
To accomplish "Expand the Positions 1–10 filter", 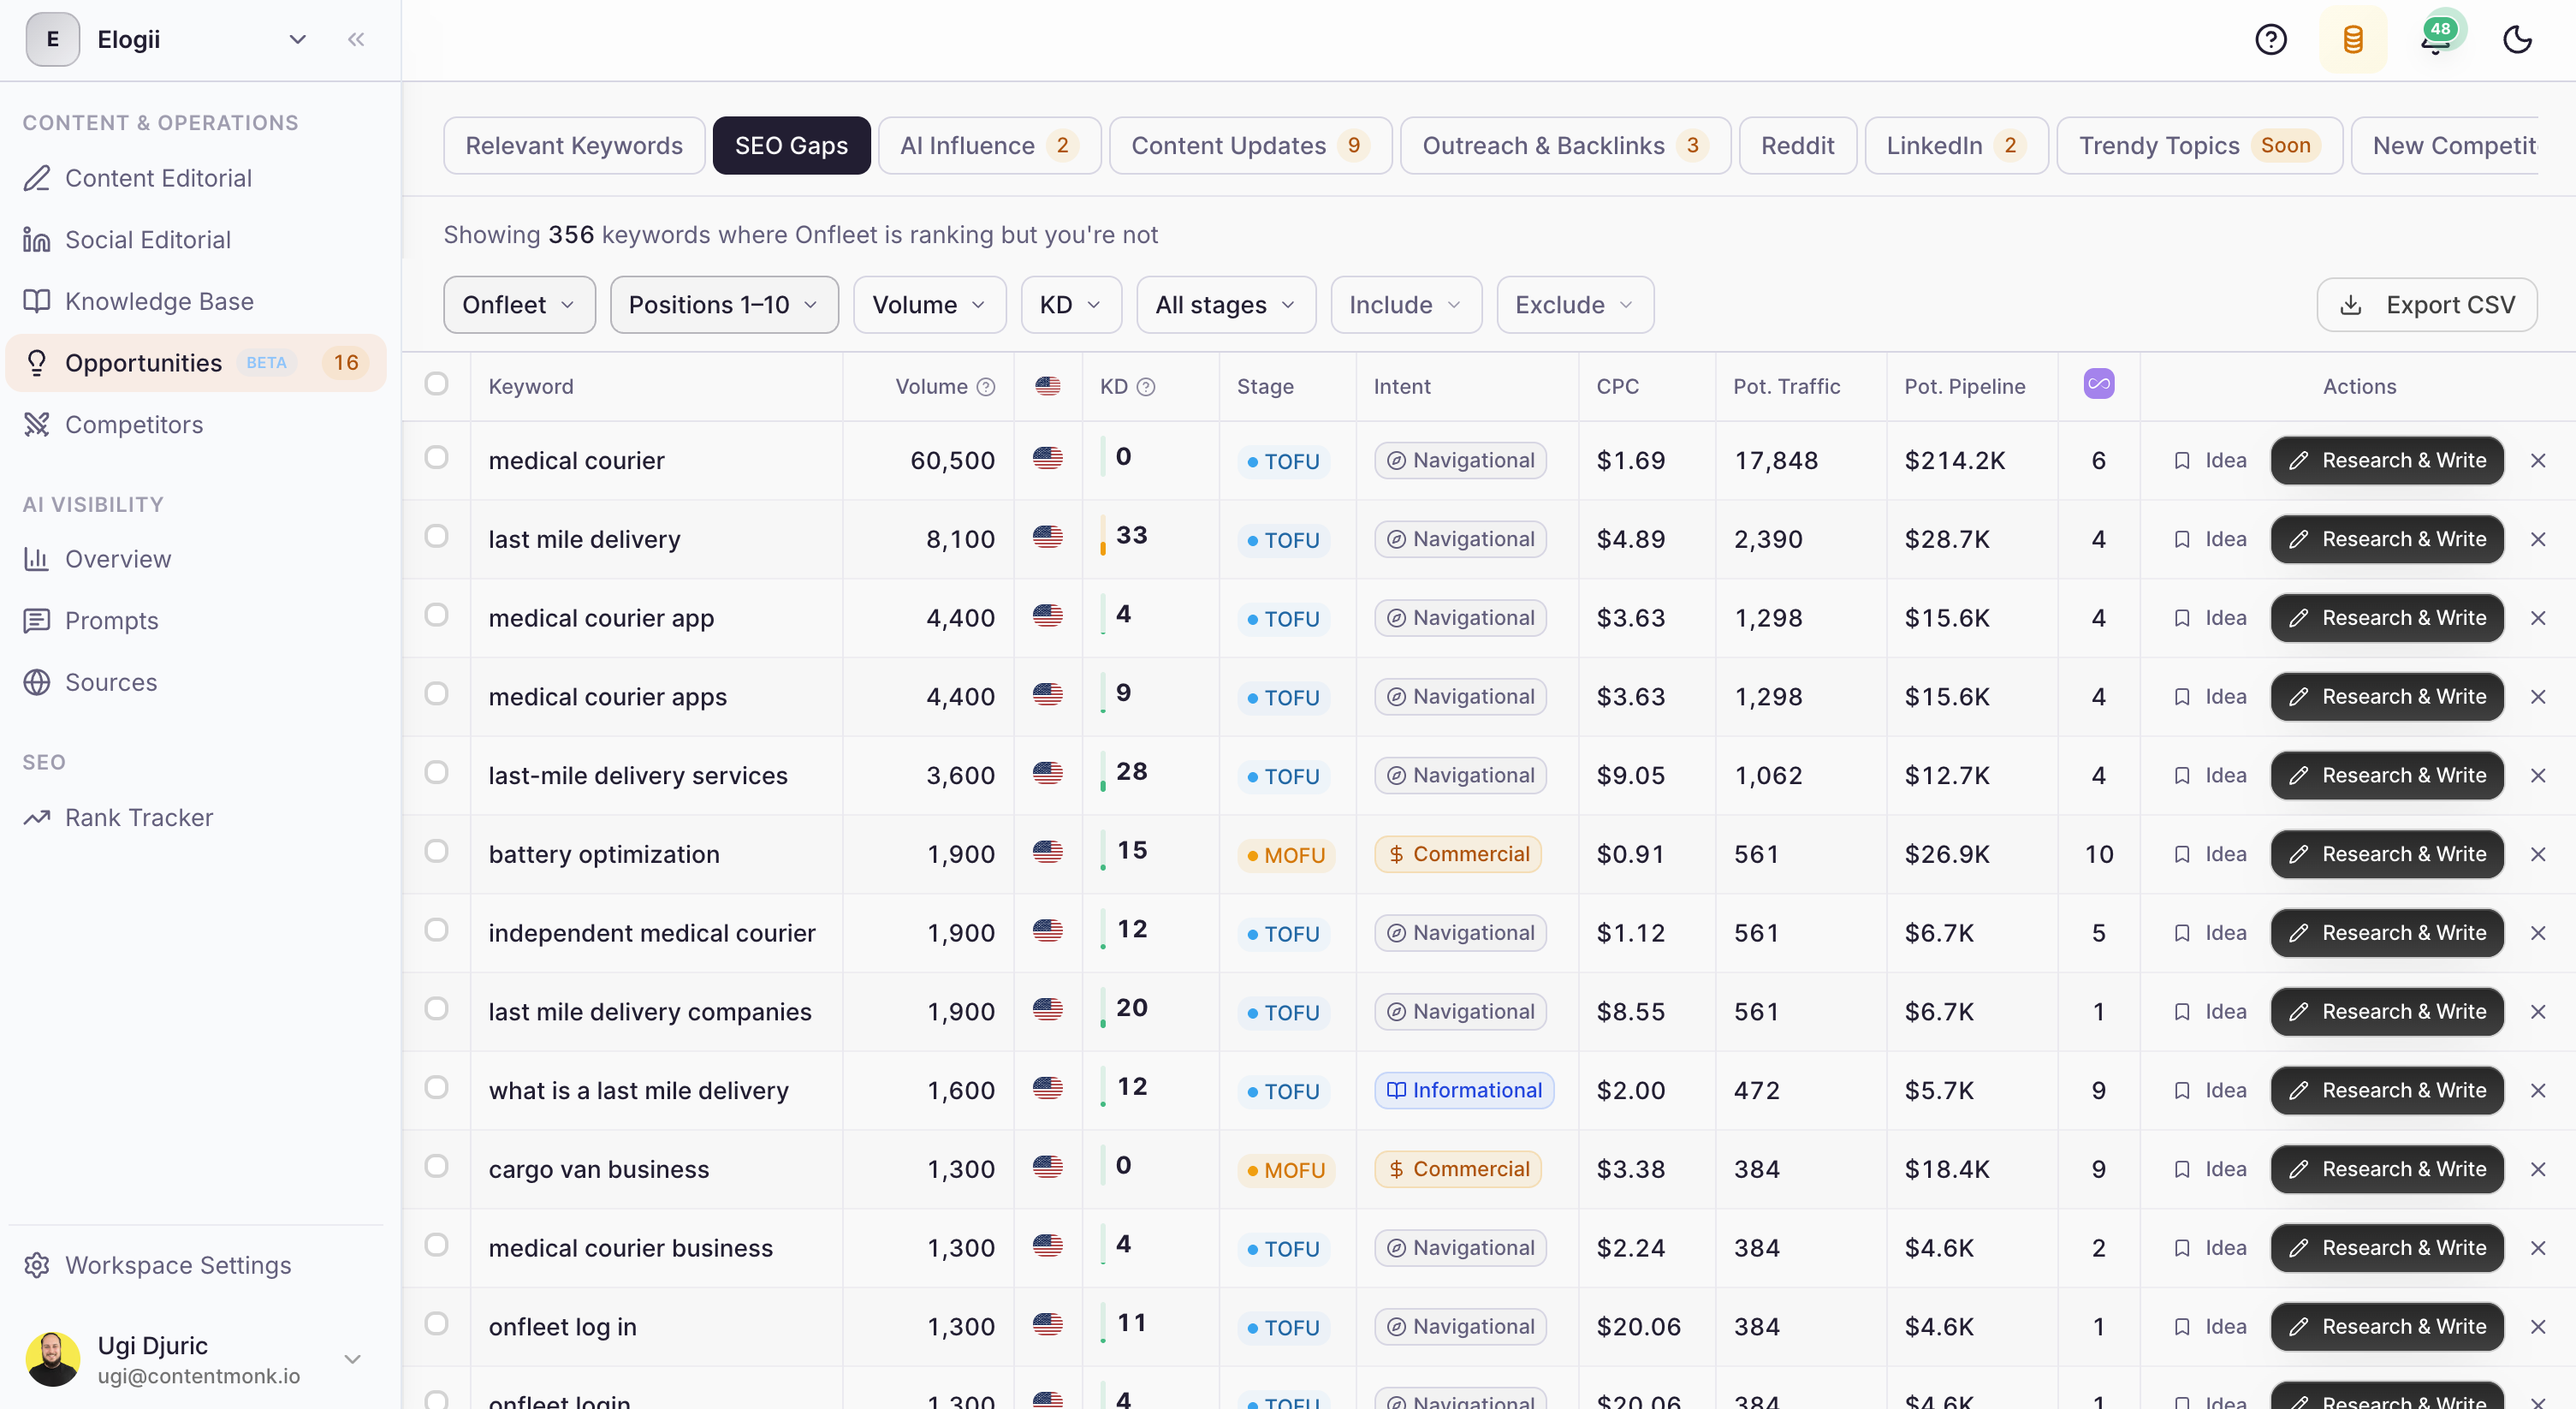I will click(724, 305).
